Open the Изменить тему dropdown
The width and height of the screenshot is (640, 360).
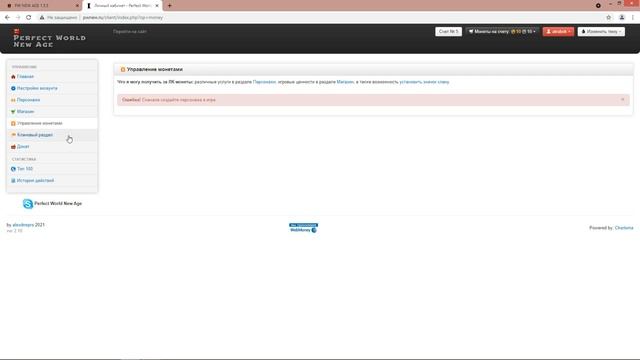(x=601, y=31)
